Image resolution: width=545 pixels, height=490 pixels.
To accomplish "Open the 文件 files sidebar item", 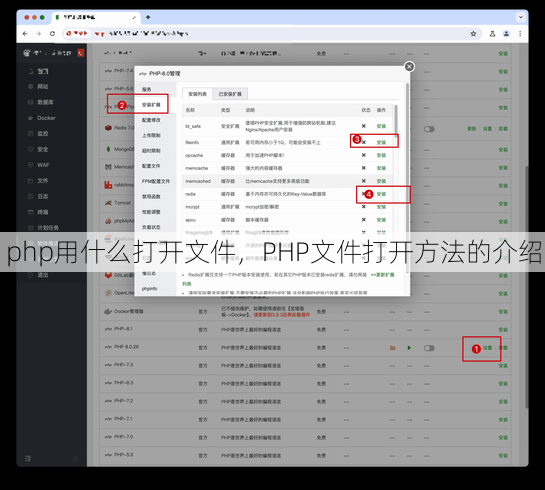I will click(x=42, y=181).
